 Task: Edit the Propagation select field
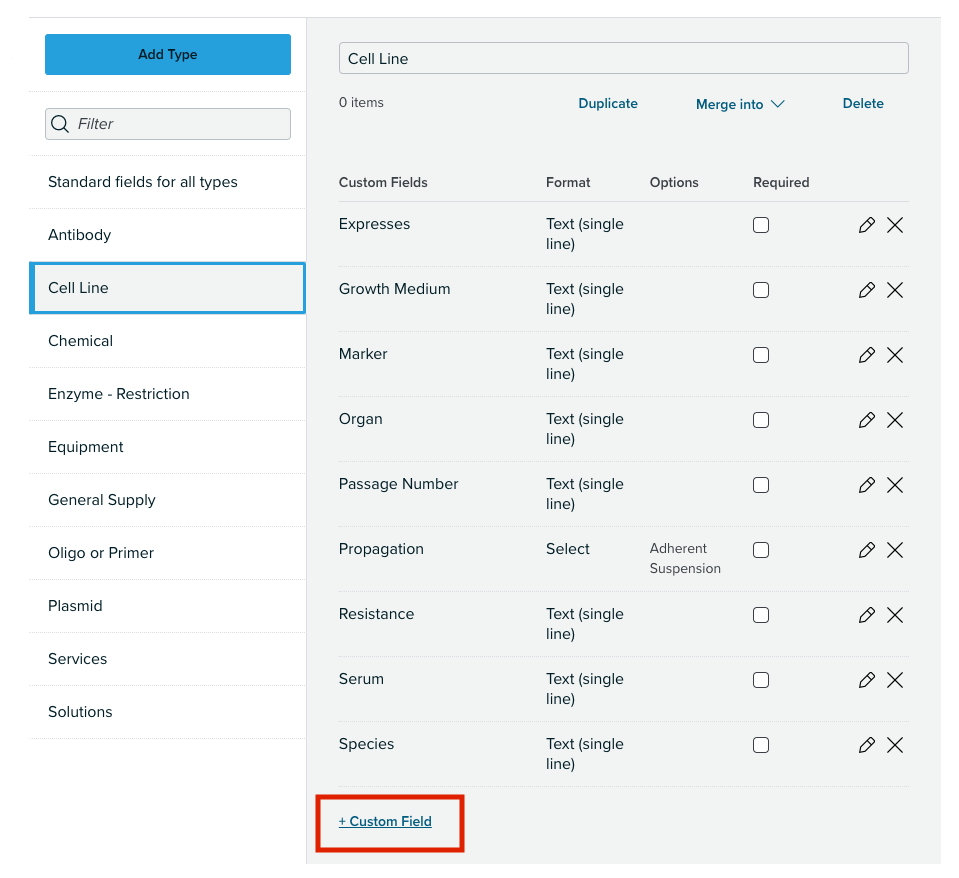point(866,550)
